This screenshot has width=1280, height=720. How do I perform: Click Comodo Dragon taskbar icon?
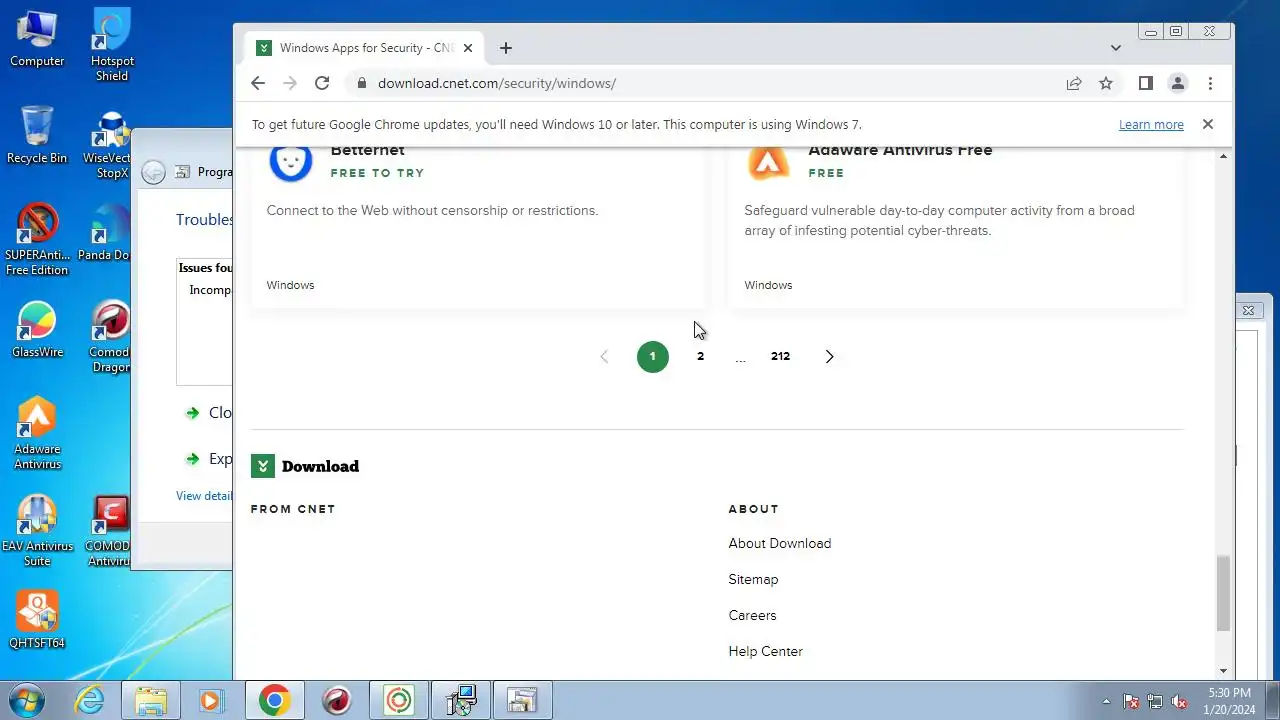tap(337, 700)
